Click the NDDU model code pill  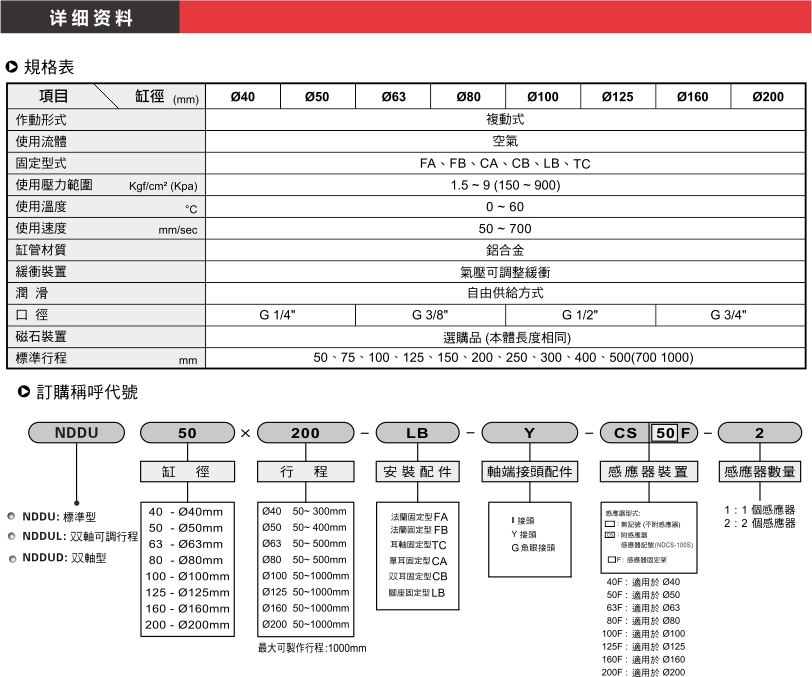point(77,433)
